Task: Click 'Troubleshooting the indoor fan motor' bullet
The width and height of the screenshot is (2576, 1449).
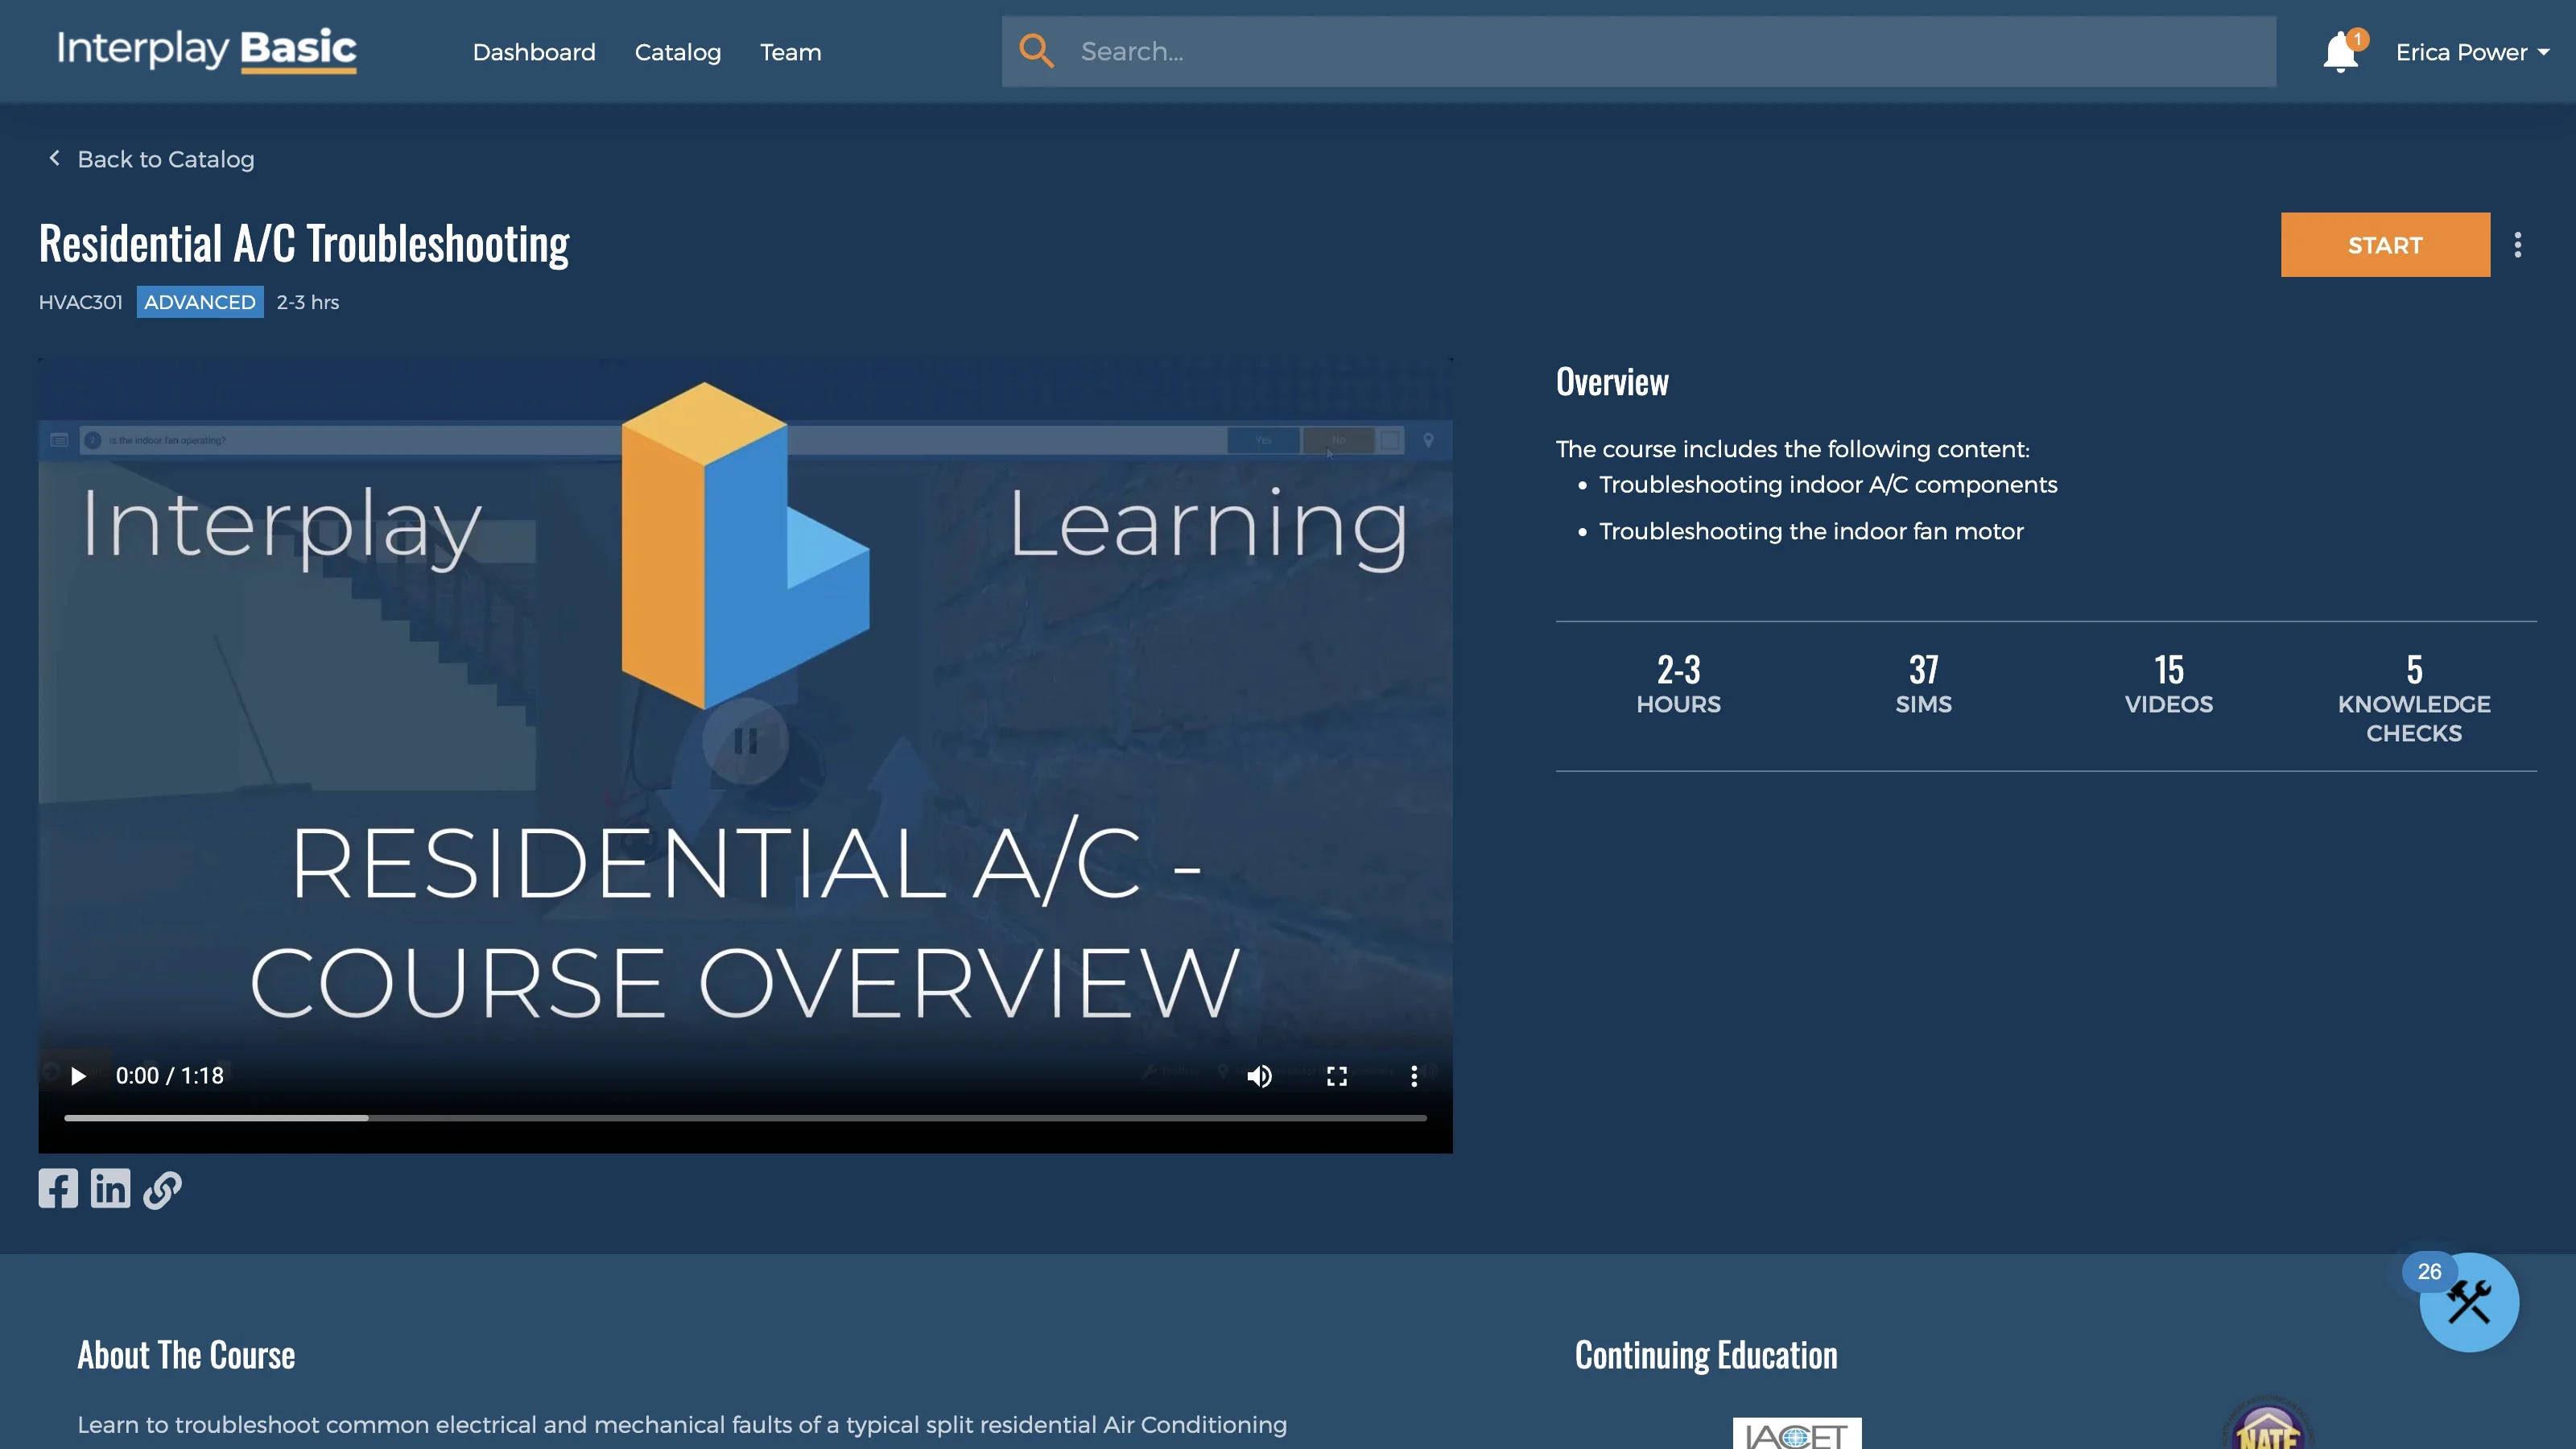Action: [x=1811, y=532]
